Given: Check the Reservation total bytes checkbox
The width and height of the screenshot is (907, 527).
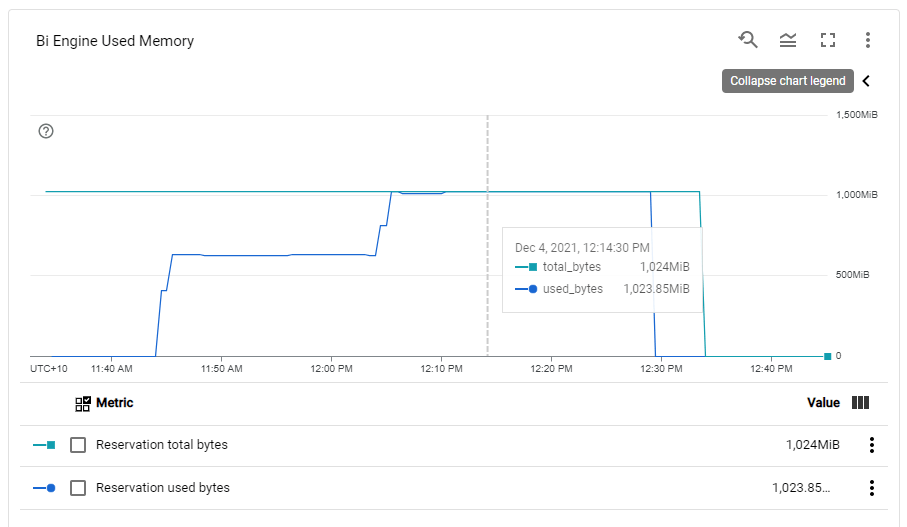Looking at the screenshot, I should [78, 445].
